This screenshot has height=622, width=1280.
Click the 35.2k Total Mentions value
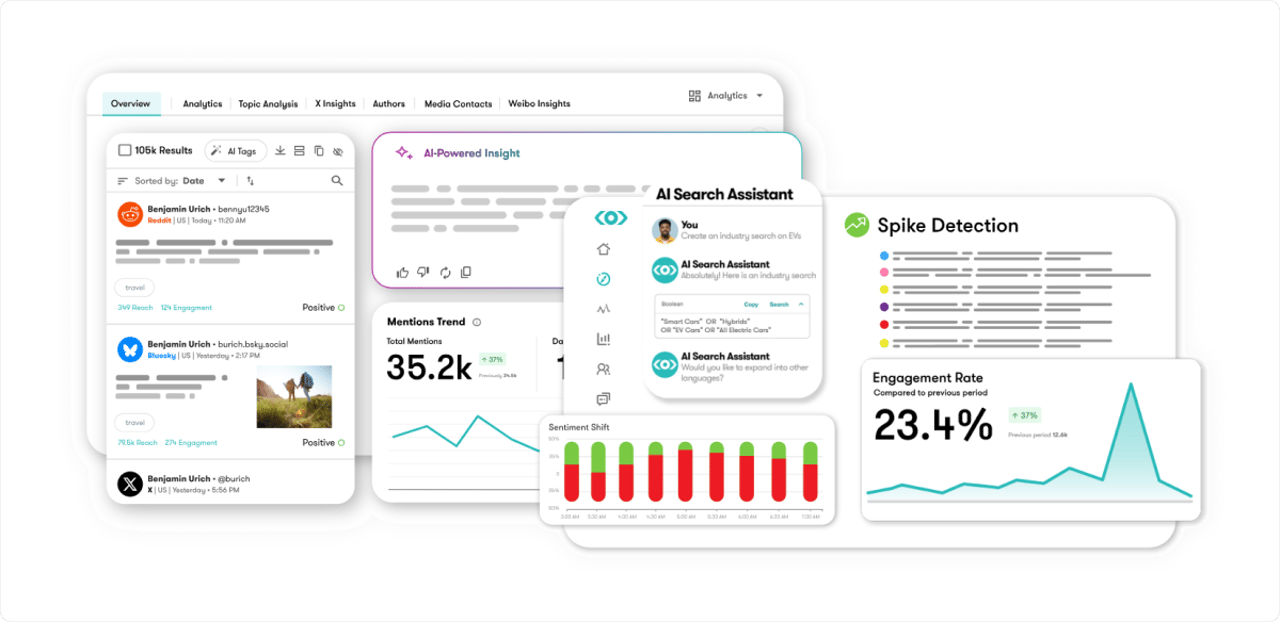429,368
